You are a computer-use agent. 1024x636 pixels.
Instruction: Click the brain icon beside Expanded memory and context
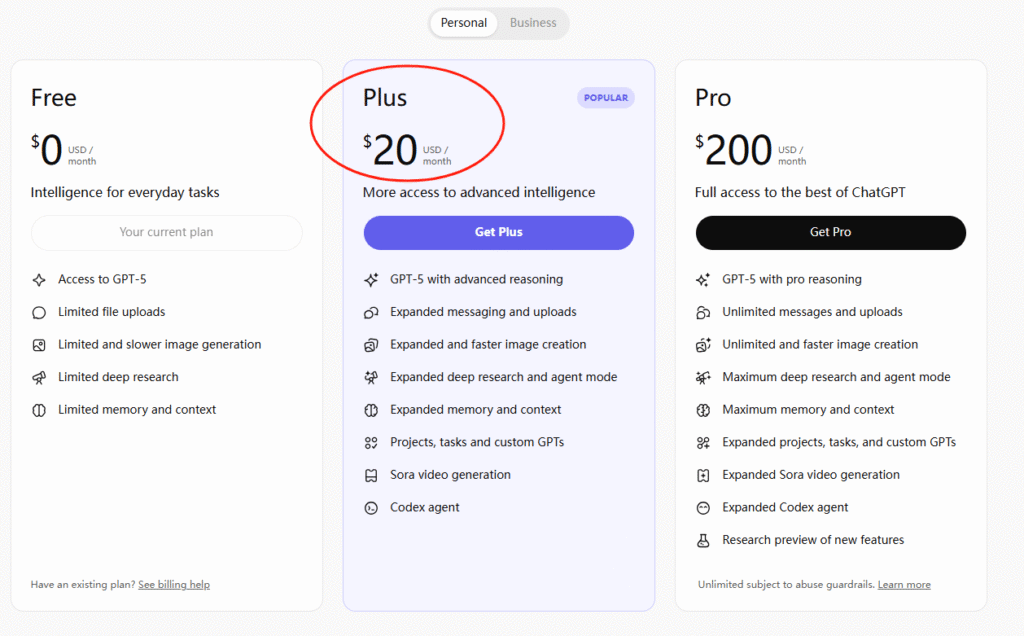(371, 411)
